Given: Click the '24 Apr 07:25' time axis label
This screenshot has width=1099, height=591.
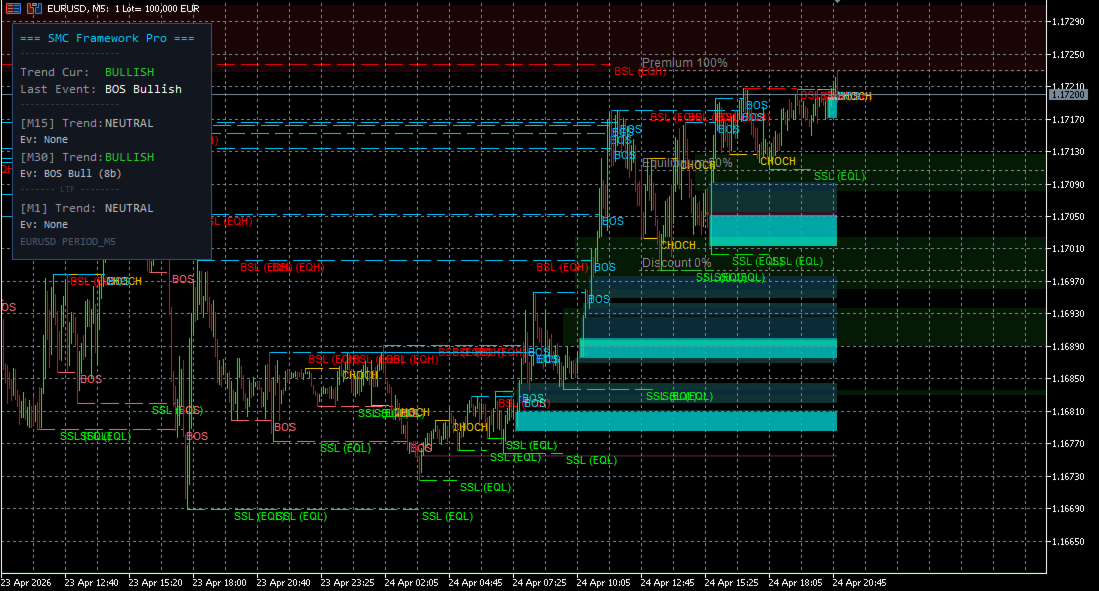Looking at the screenshot, I should click(540, 583).
